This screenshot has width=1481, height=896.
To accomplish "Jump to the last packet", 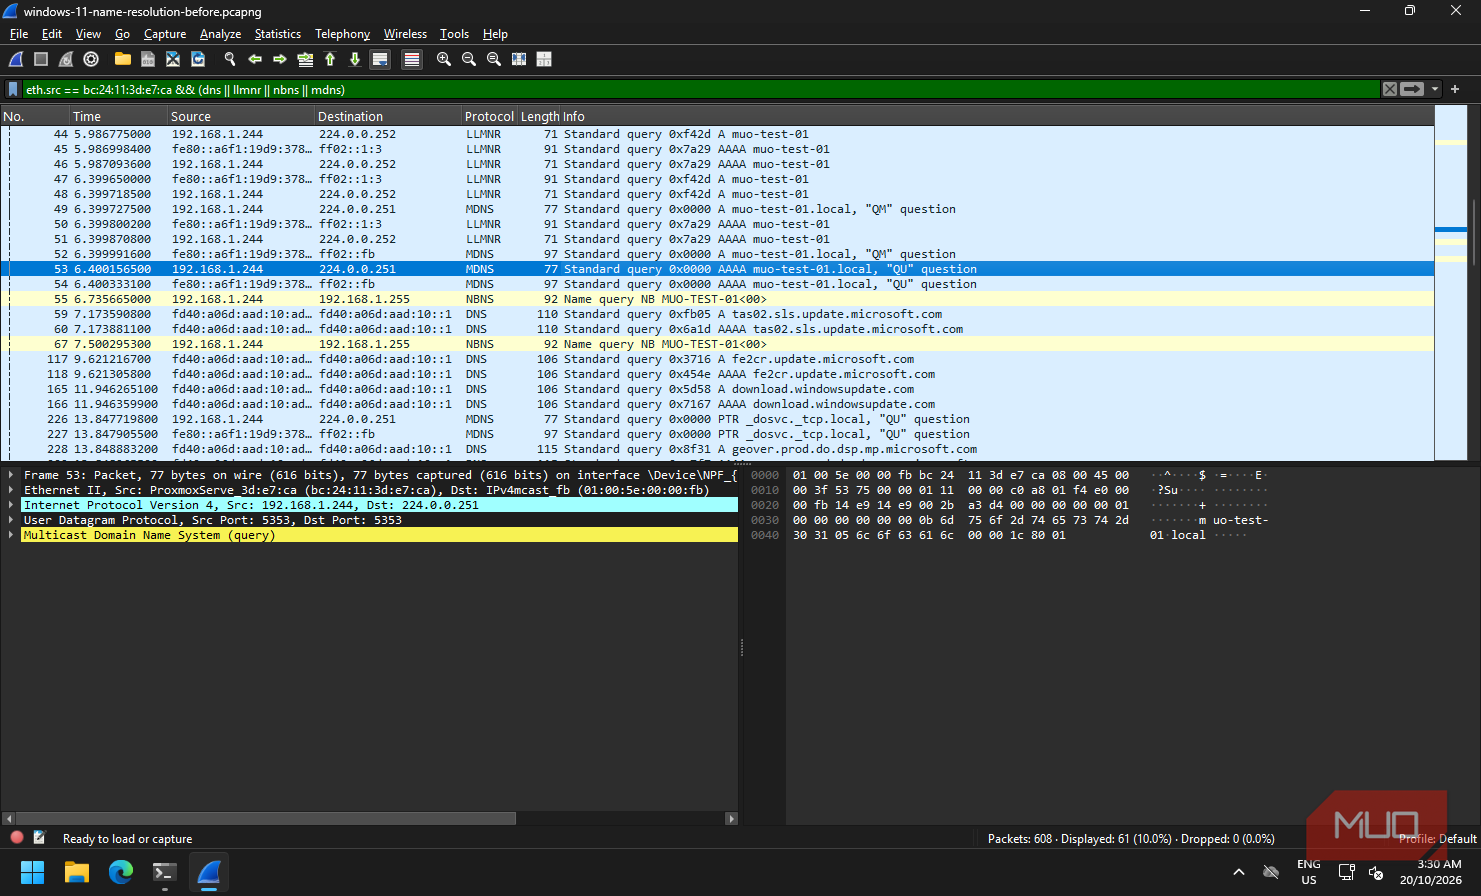I will (355, 60).
